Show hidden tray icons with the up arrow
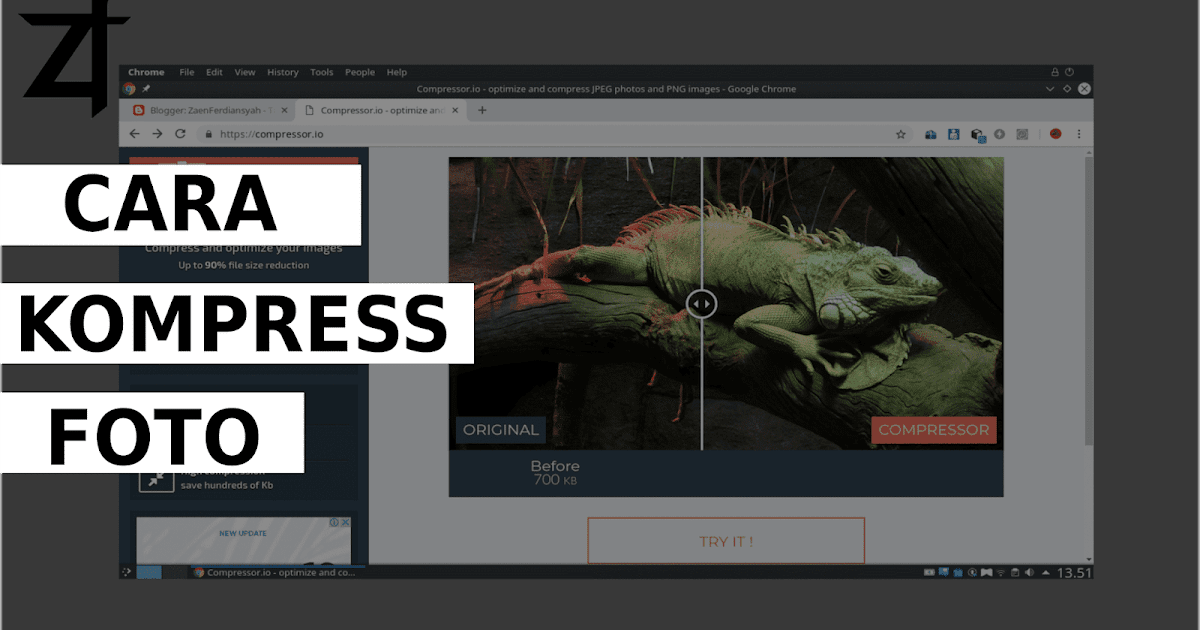 point(1046,572)
